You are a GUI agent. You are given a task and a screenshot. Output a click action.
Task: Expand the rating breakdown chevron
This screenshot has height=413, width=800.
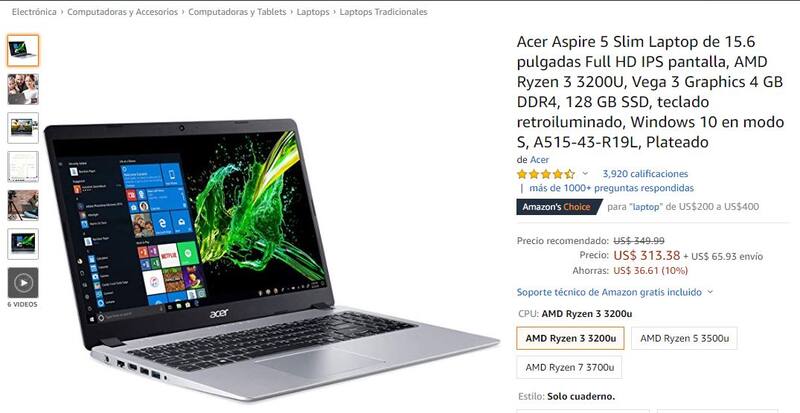click(585, 174)
